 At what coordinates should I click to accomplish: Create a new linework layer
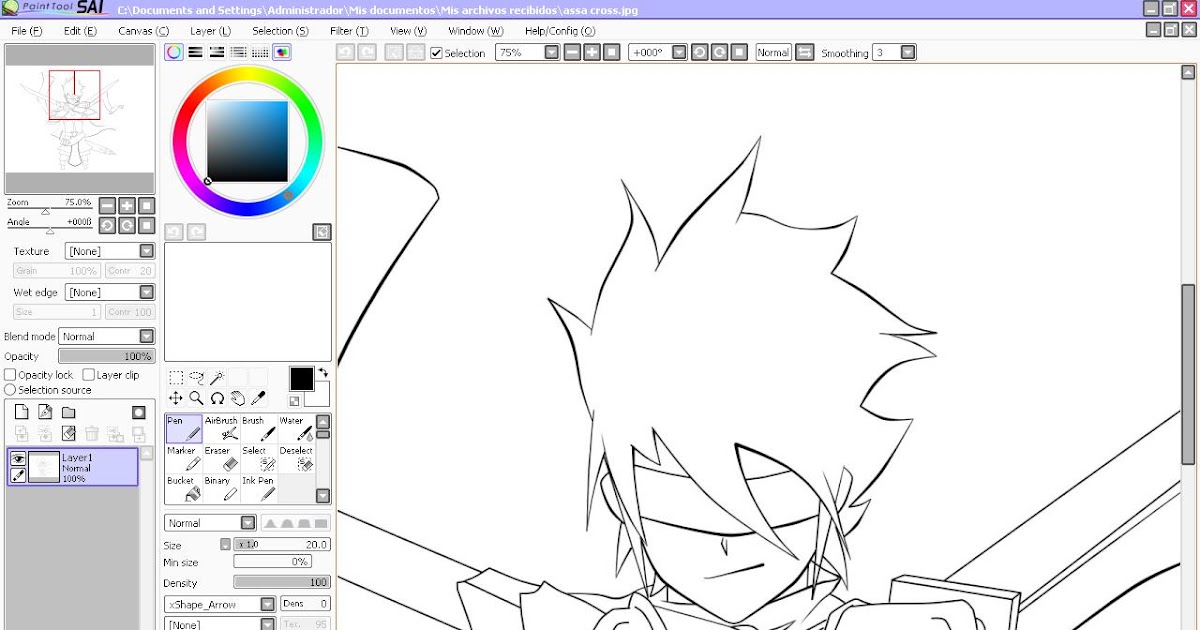pos(45,412)
